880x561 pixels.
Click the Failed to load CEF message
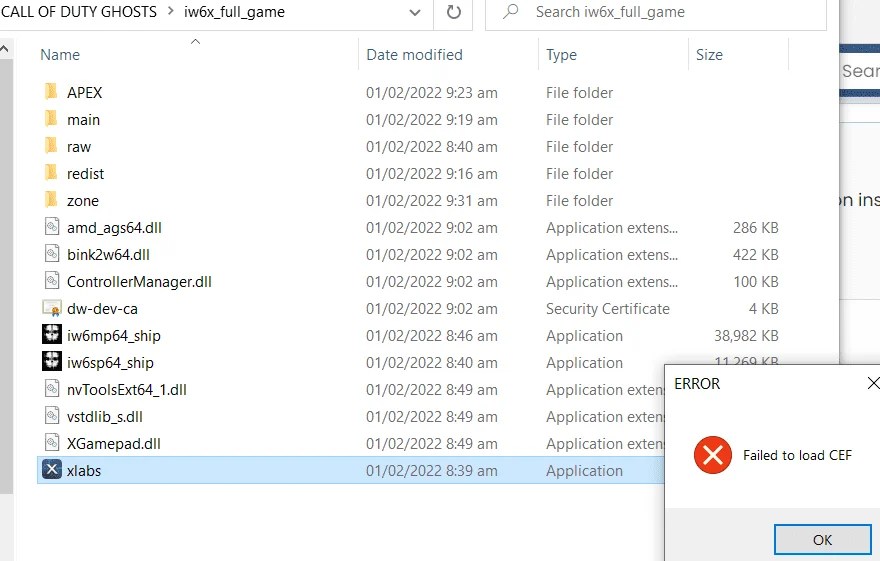[797, 455]
